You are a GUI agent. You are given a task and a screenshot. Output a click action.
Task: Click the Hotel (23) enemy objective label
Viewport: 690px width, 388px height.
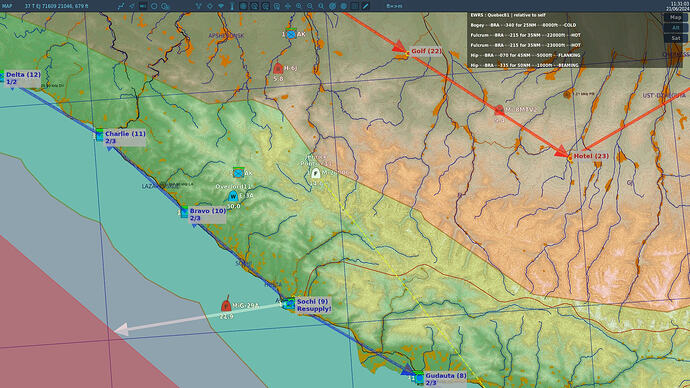coord(591,156)
